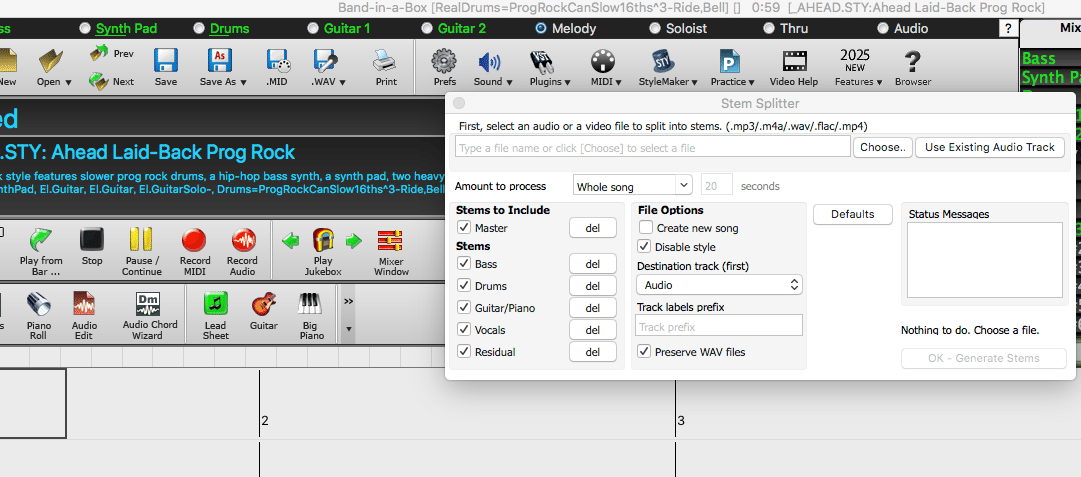
Task: Click Pause / Continue button
Action: [x=142, y=252]
